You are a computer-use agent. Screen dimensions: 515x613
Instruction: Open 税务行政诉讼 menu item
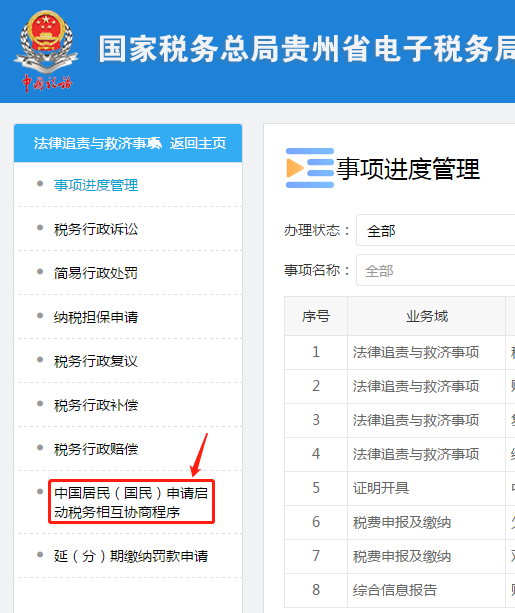96,229
